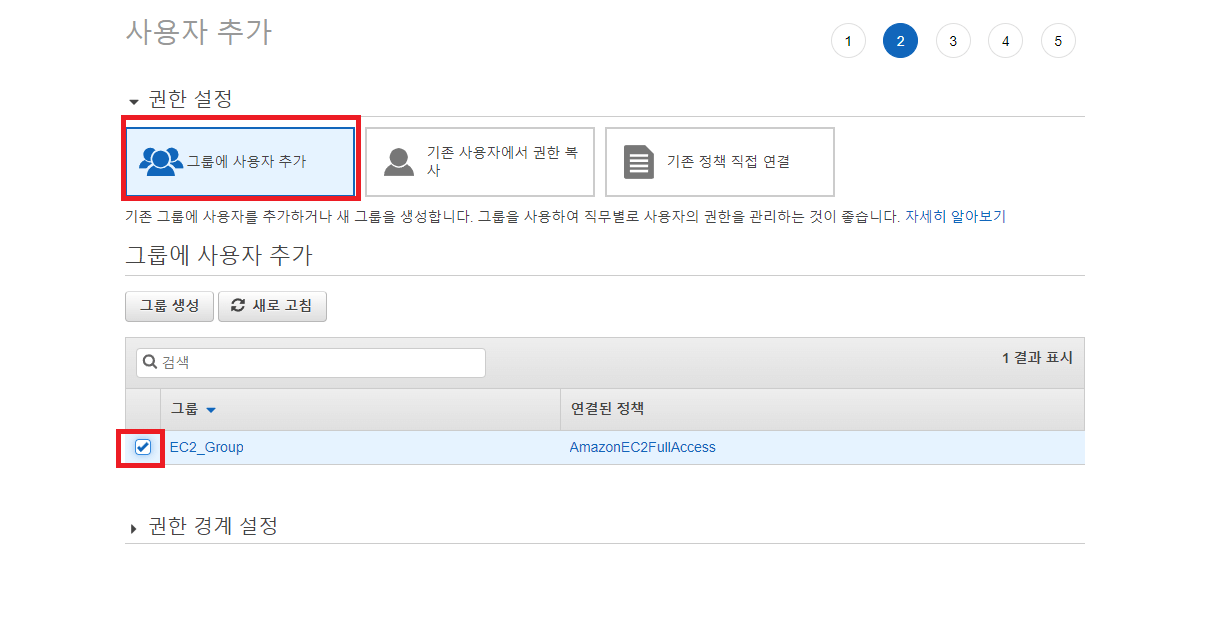Click the 연결된 정책 column header
Screen dimensions: 1207x623
pos(607,409)
